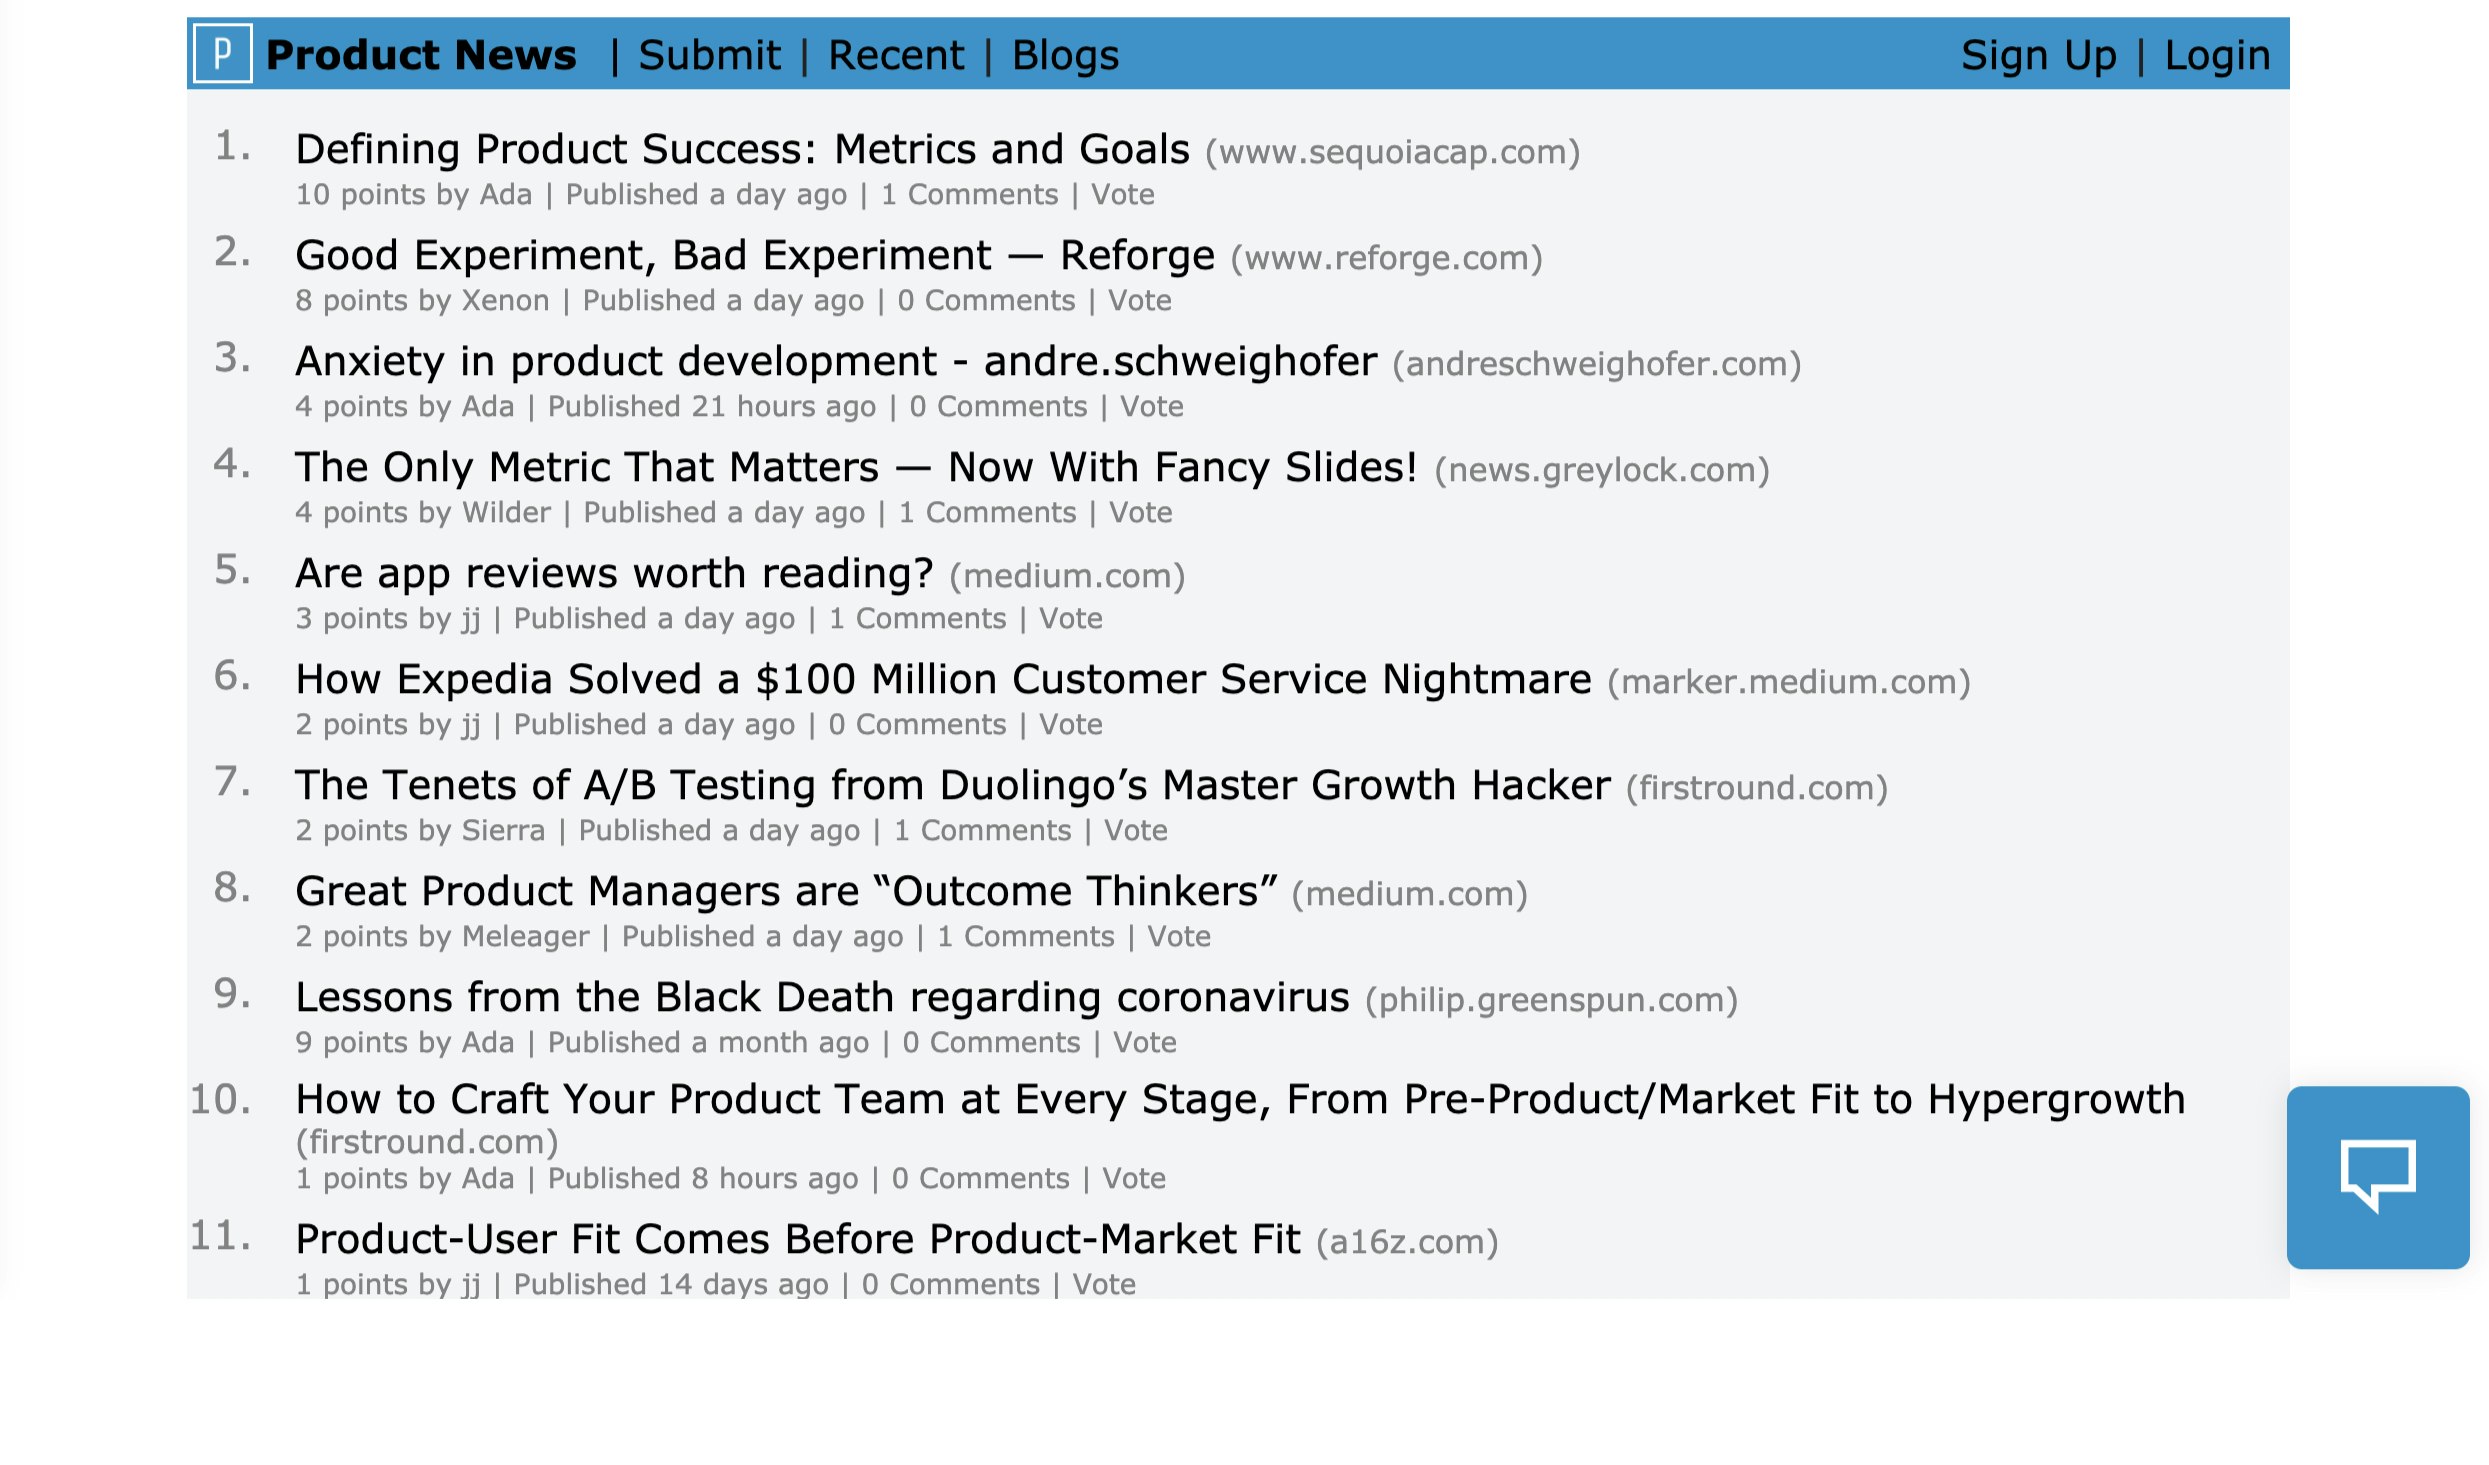Vote for Good Experiment, Bad Experiment post

[x=1139, y=300]
